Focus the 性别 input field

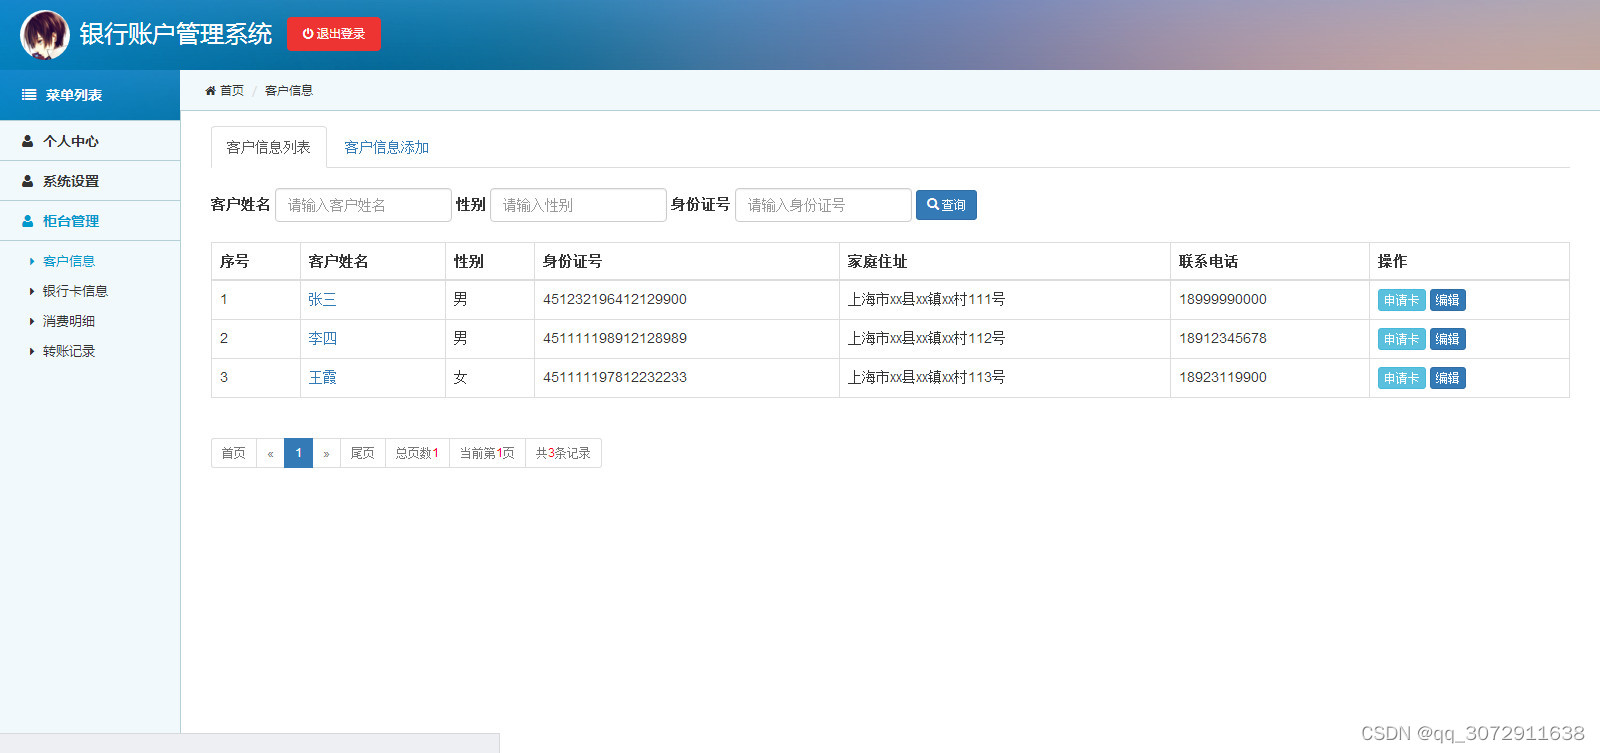tap(578, 205)
